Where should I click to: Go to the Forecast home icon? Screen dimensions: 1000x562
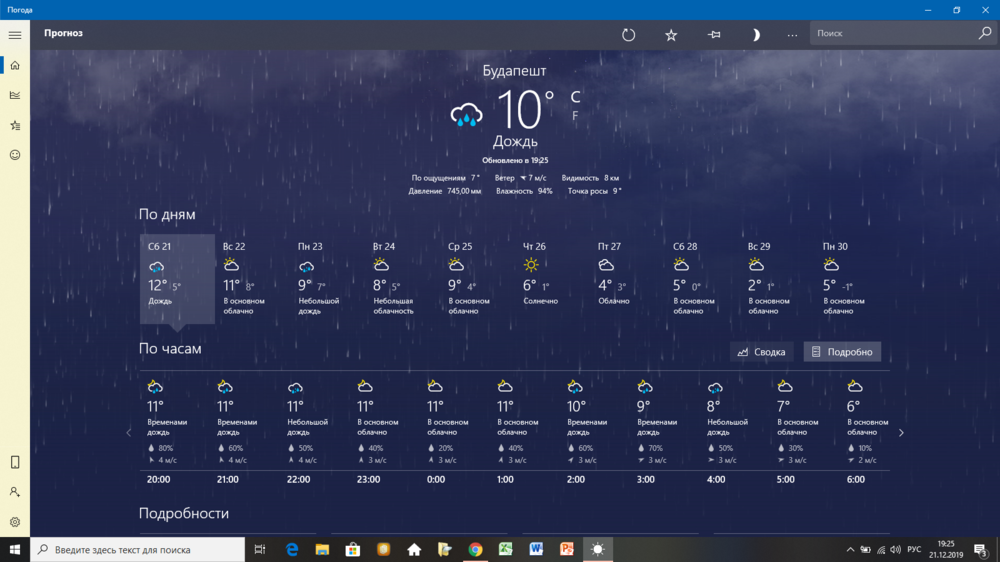15,65
